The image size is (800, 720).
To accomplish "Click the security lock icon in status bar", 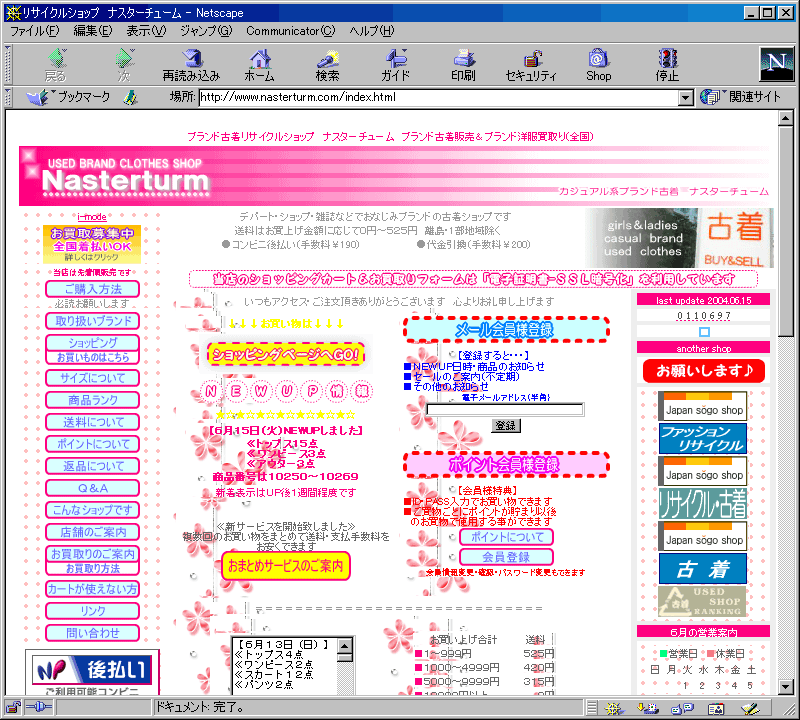I will [13, 708].
